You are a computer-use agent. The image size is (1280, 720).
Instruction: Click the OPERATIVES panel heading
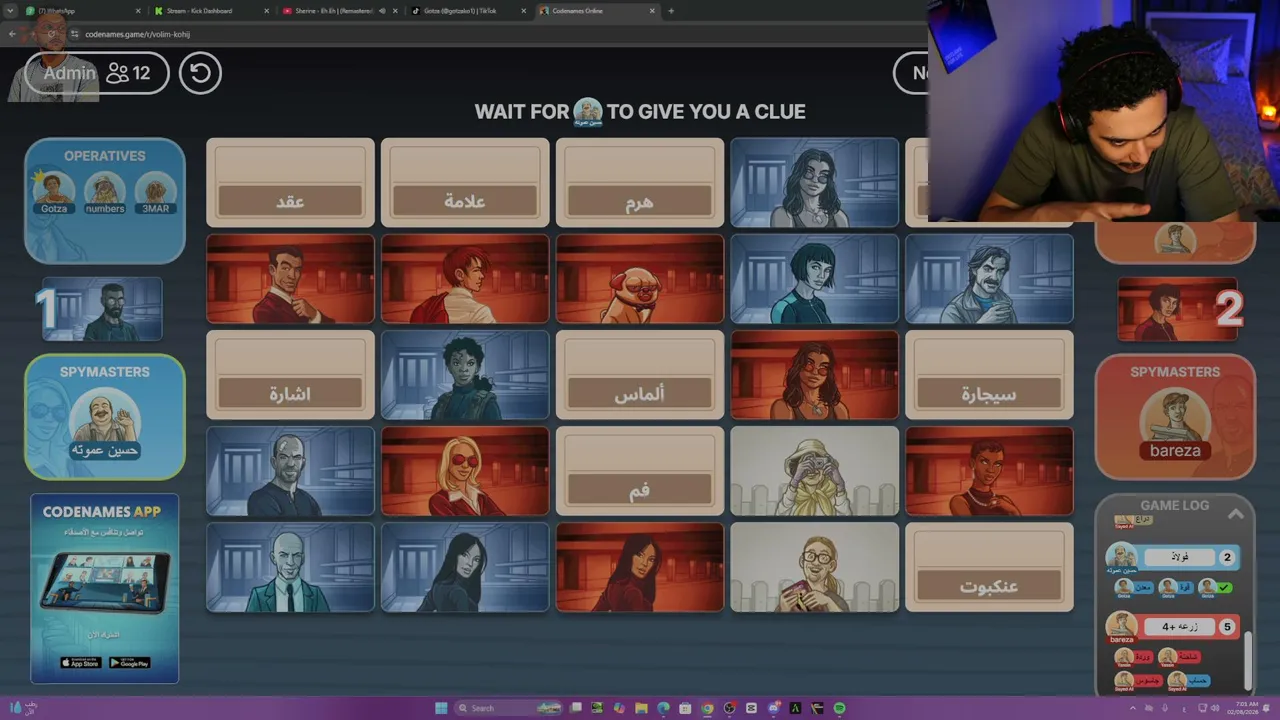[x=104, y=156]
